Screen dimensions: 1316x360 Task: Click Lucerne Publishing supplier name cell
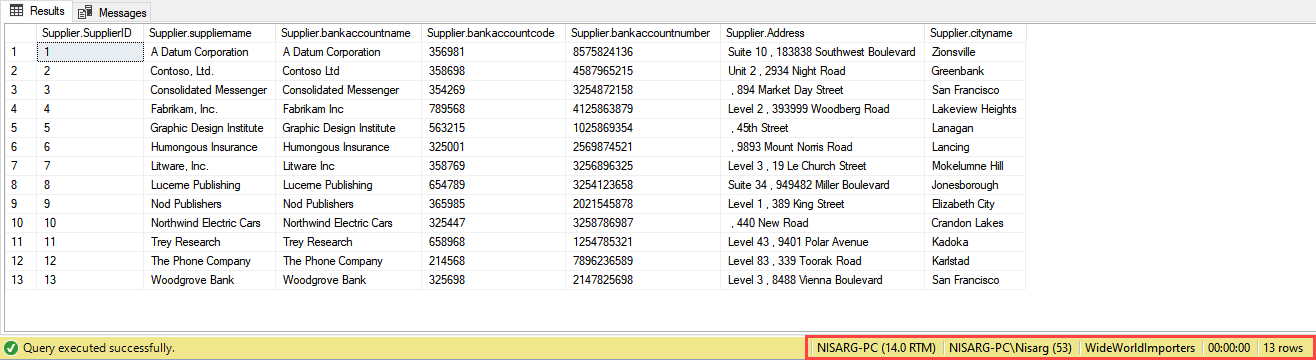click(x=209, y=185)
